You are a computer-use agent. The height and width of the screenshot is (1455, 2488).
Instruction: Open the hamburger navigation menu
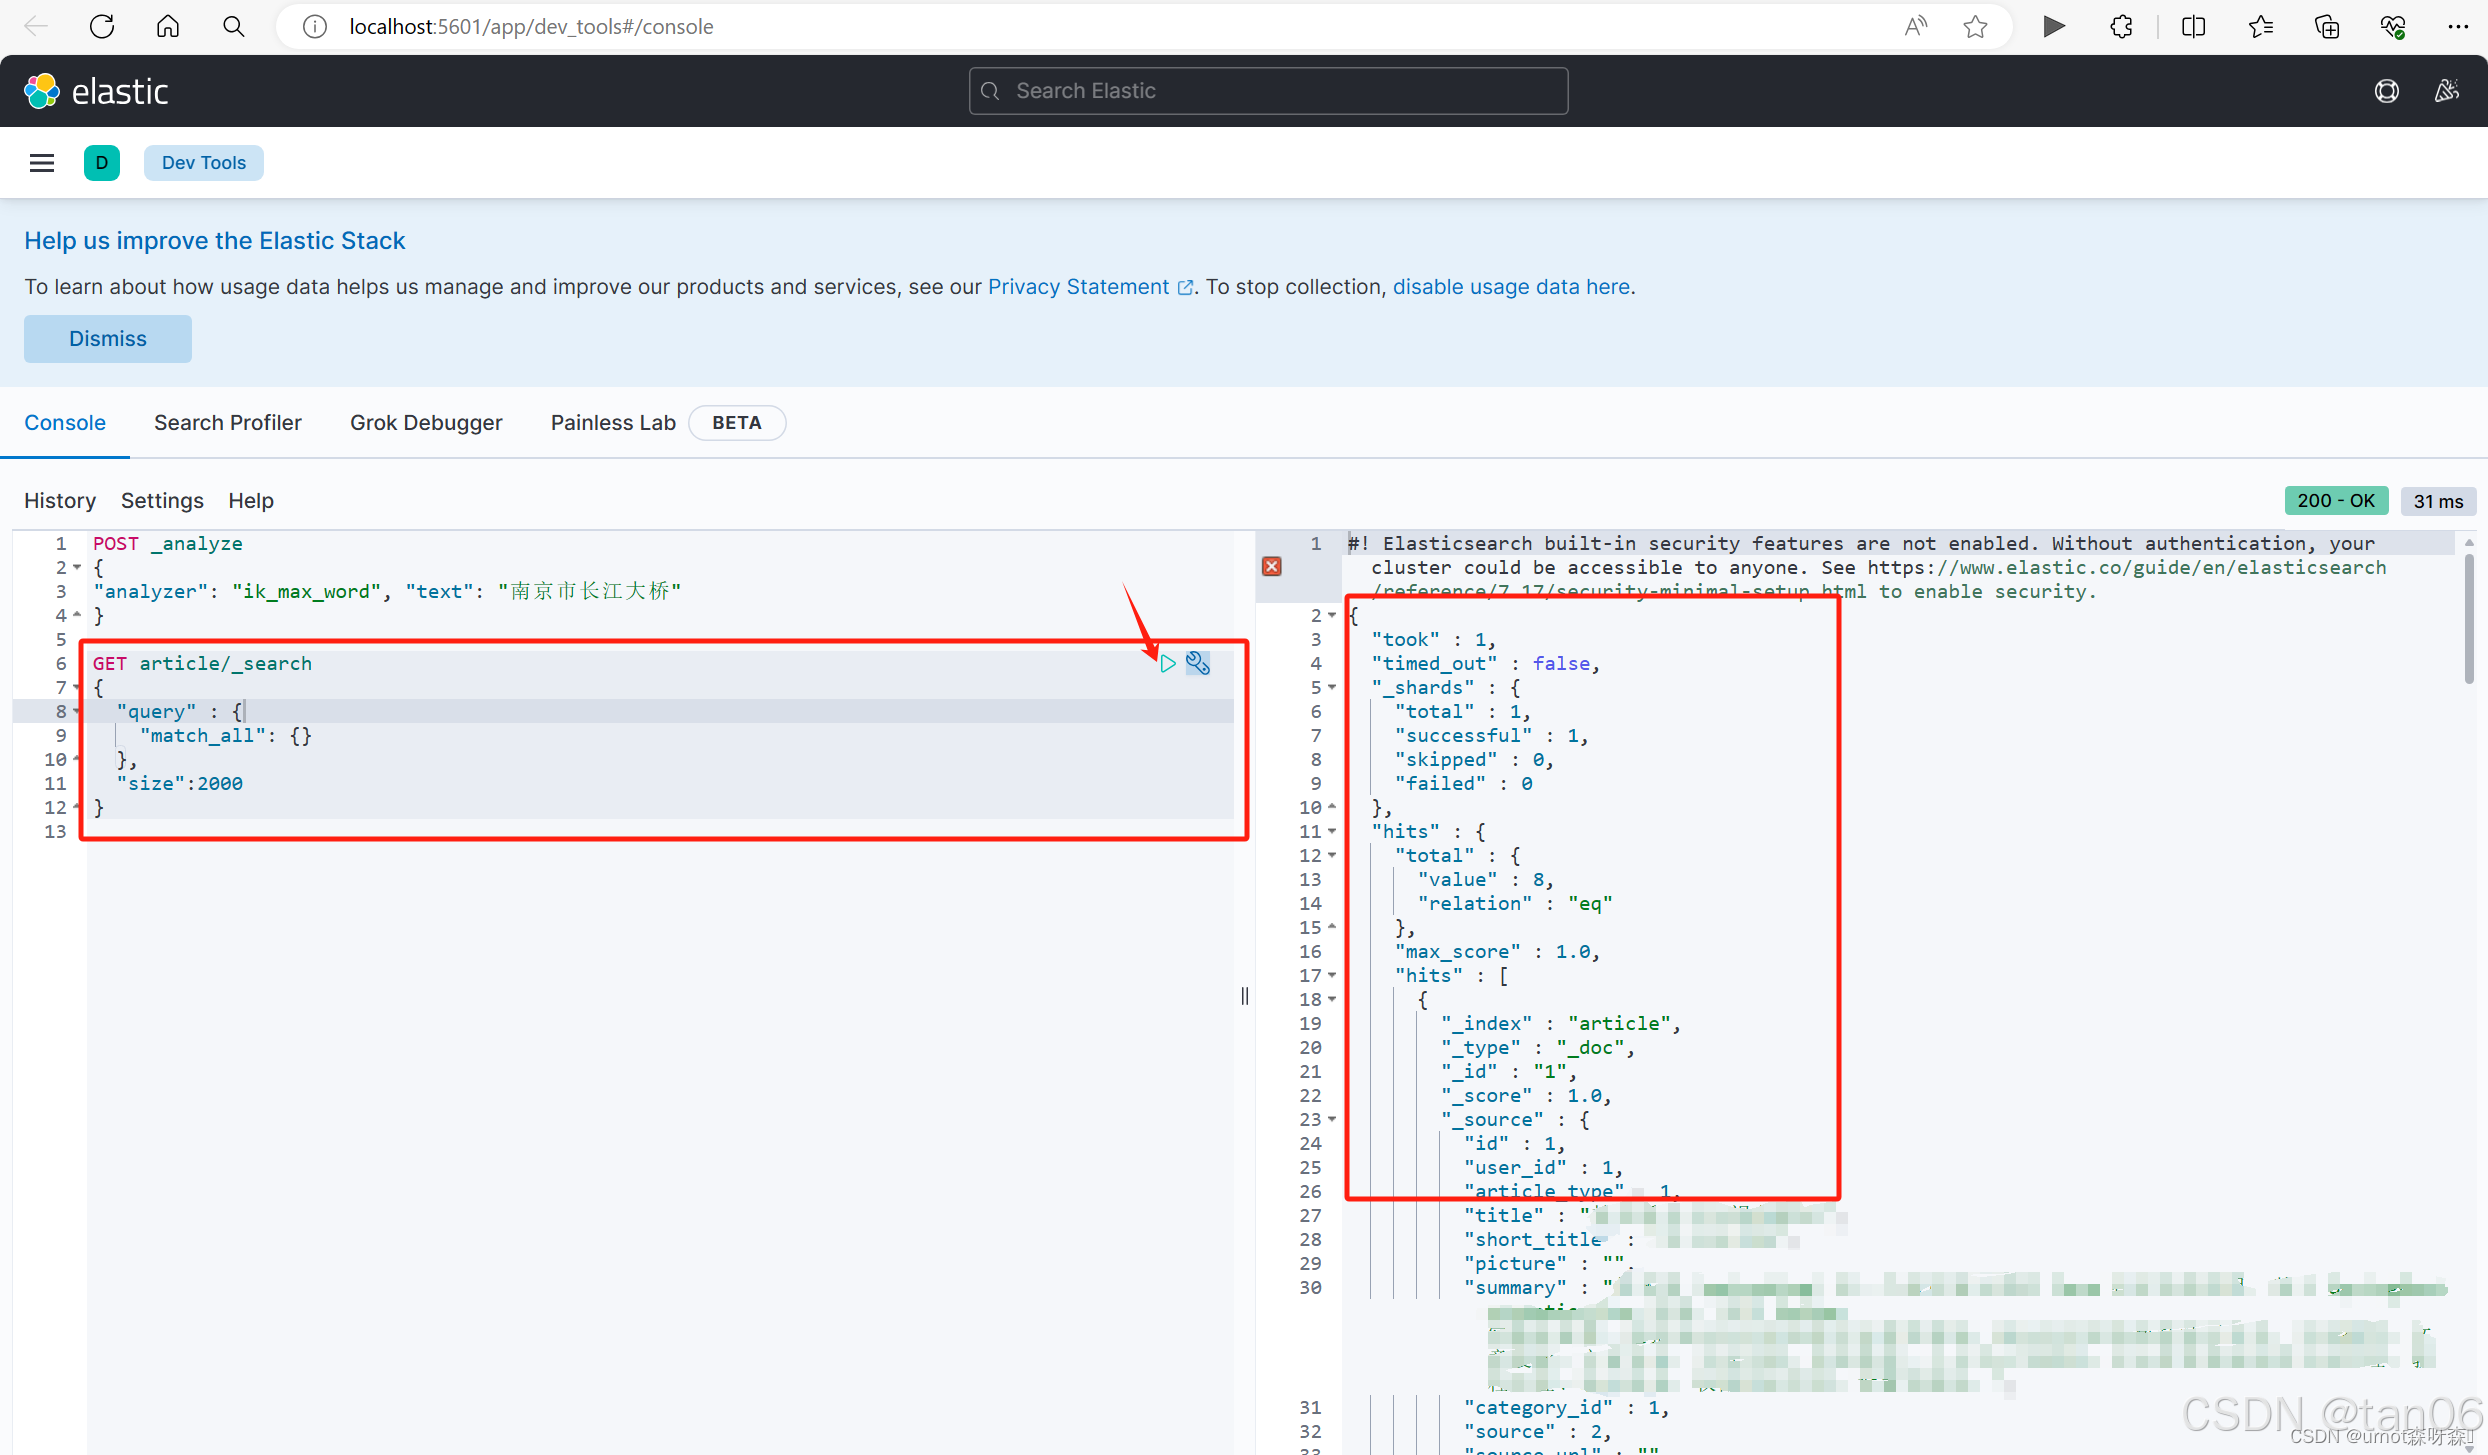tap(42, 163)
